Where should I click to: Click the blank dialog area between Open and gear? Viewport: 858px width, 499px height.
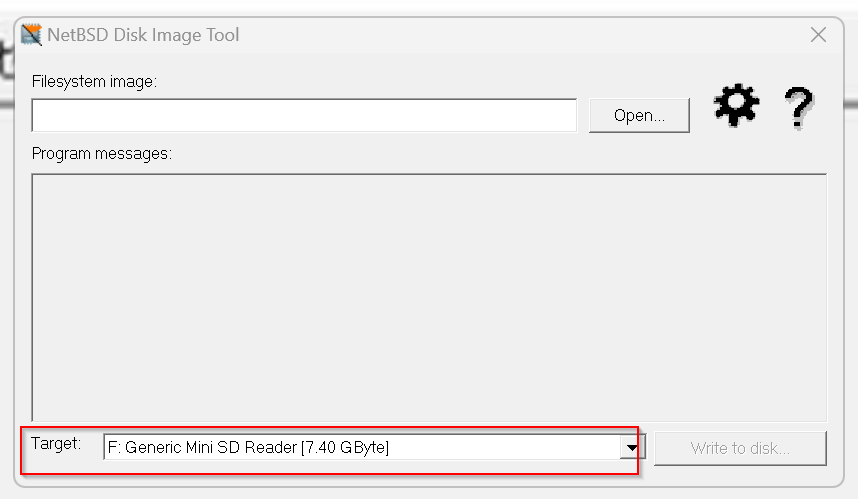[702, 115]
